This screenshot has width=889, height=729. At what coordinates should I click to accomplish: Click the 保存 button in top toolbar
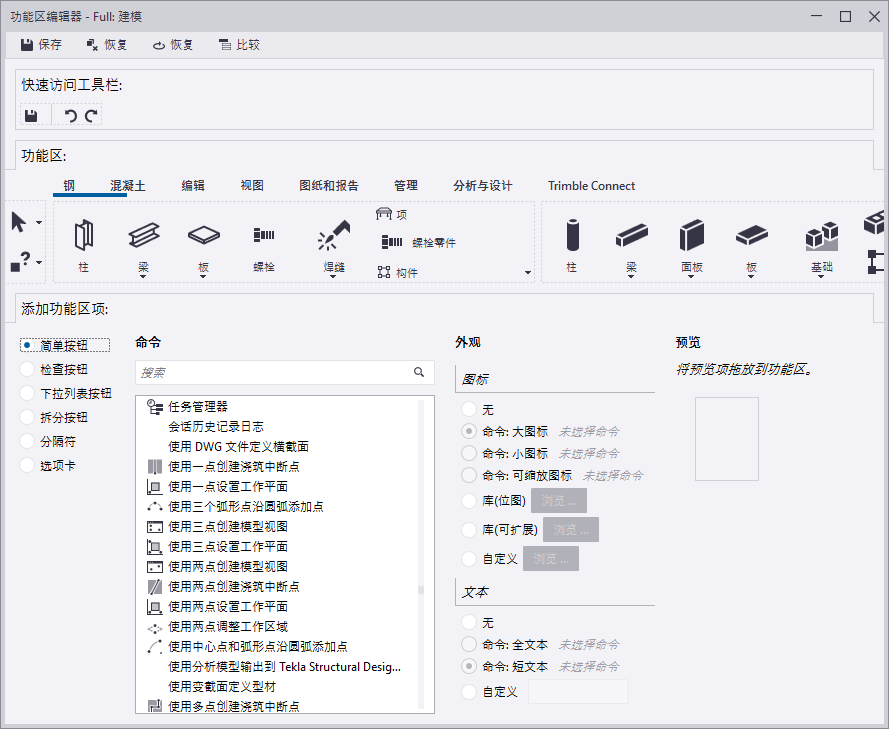41,45
